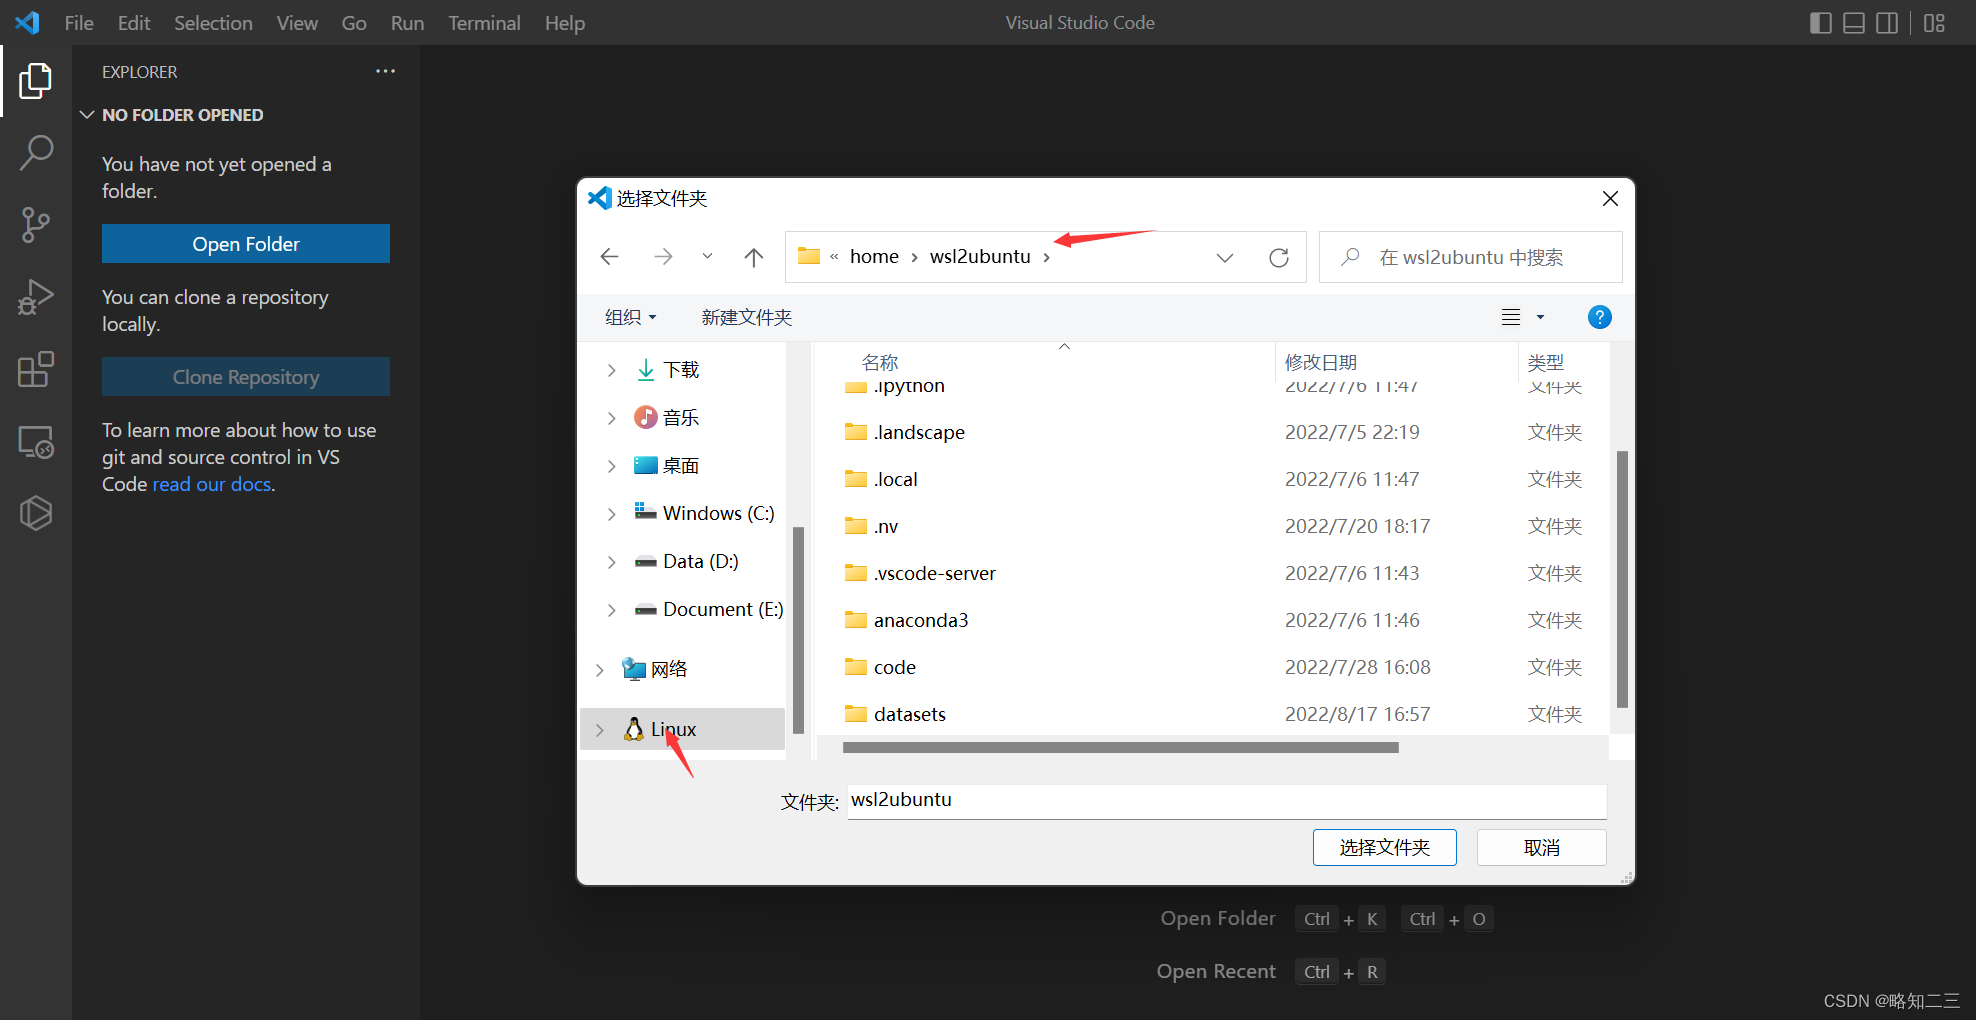
Task: Open Explorer more actions ellipsis
Action: (x=385, y=71)
